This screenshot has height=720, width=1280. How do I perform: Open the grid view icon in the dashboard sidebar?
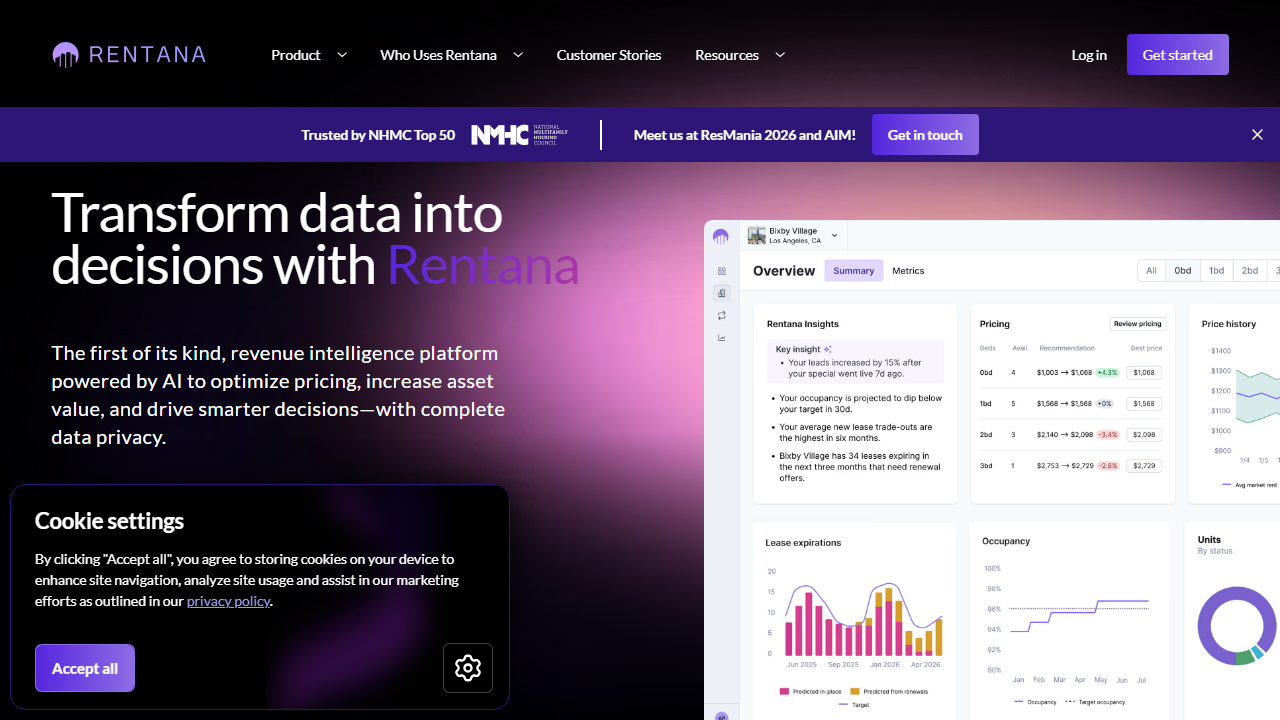tap(721, 271)
